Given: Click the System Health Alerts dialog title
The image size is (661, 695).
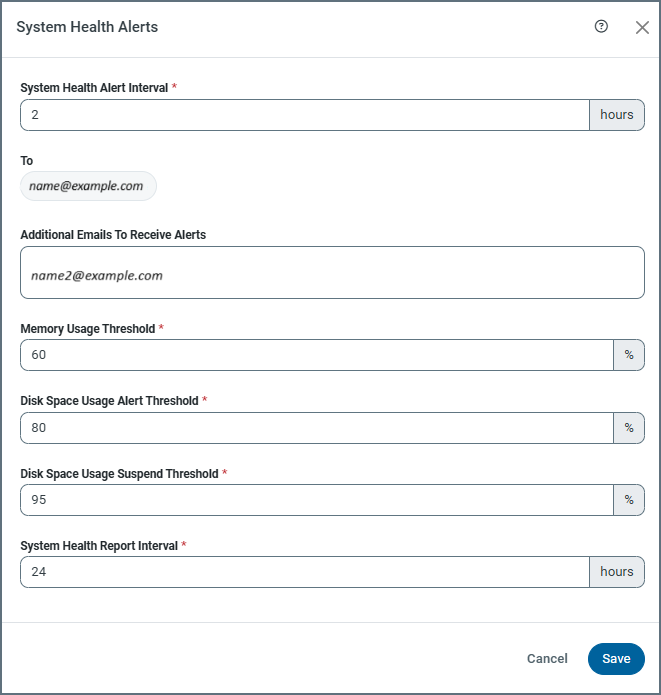Looking at the screenshot, I should pyautogui.click(x=87, y=27).
